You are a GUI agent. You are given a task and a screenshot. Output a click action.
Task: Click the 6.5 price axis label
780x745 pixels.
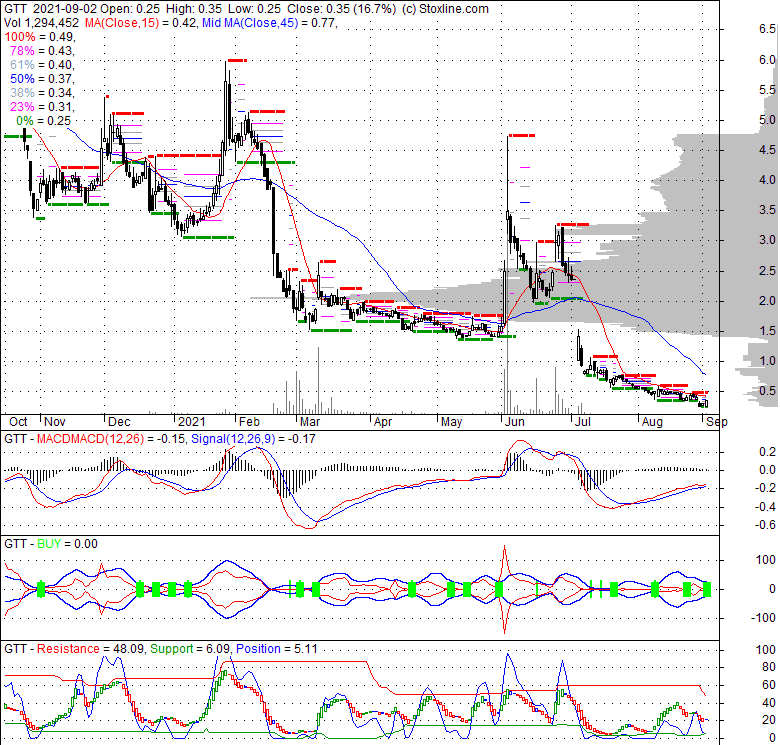tap(768, 29)
